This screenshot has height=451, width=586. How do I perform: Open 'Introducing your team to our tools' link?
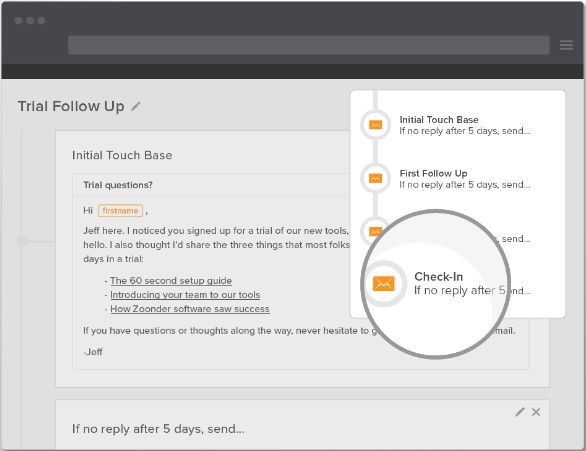pyautogui.click(x=185, y=295)
